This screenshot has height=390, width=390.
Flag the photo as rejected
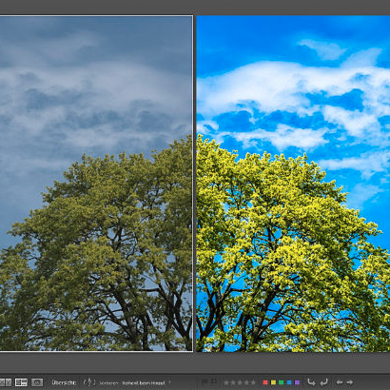coord(214,382)
